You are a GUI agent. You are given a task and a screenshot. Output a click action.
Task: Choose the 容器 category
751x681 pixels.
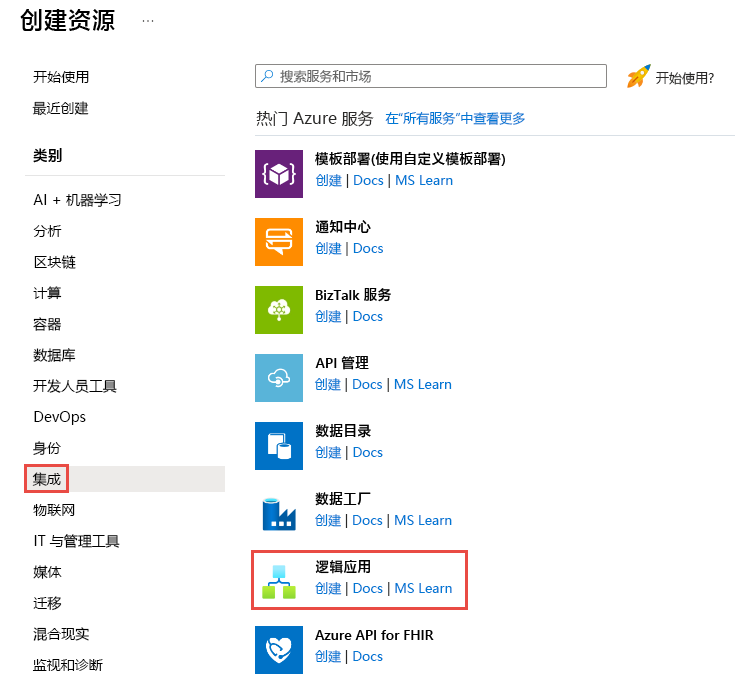coord(47,324)
